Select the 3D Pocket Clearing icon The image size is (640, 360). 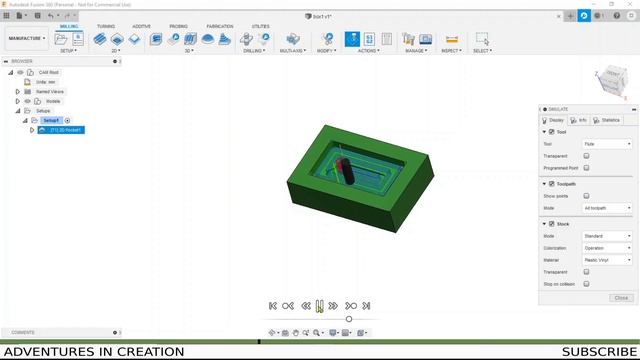click(x=173, y=39)
